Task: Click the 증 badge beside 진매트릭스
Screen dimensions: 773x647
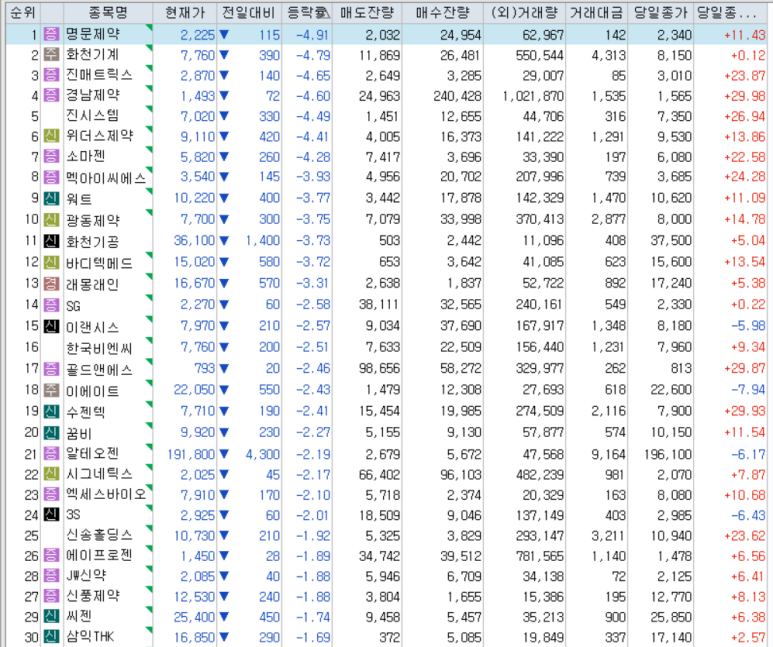Action: [x=51, y=75]
